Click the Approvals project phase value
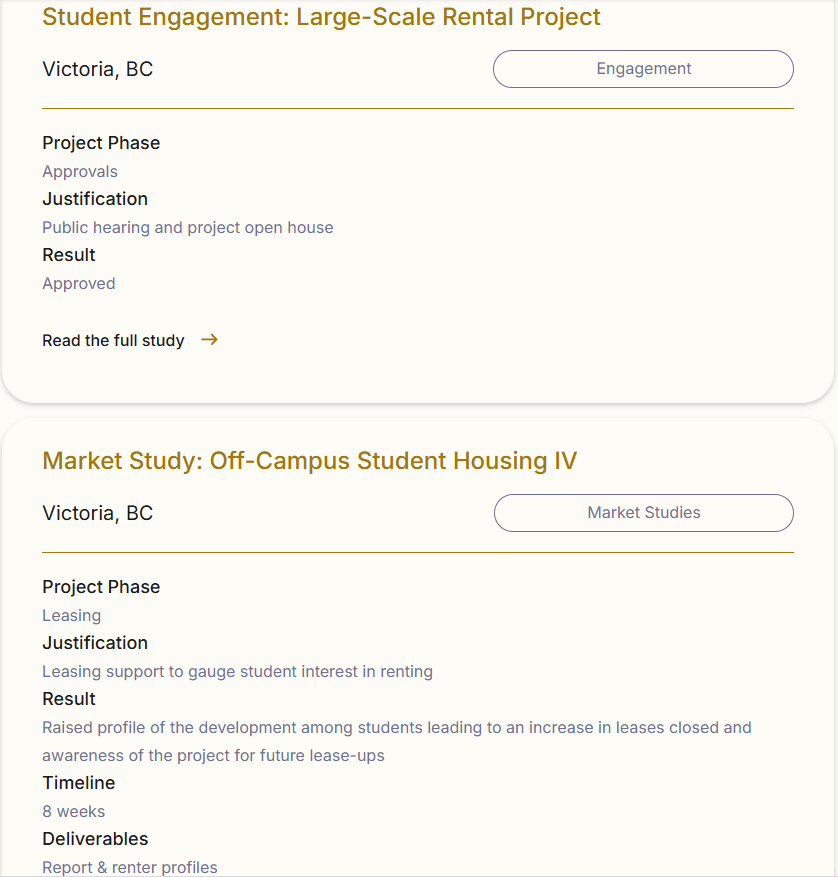 tap(80, 172)
